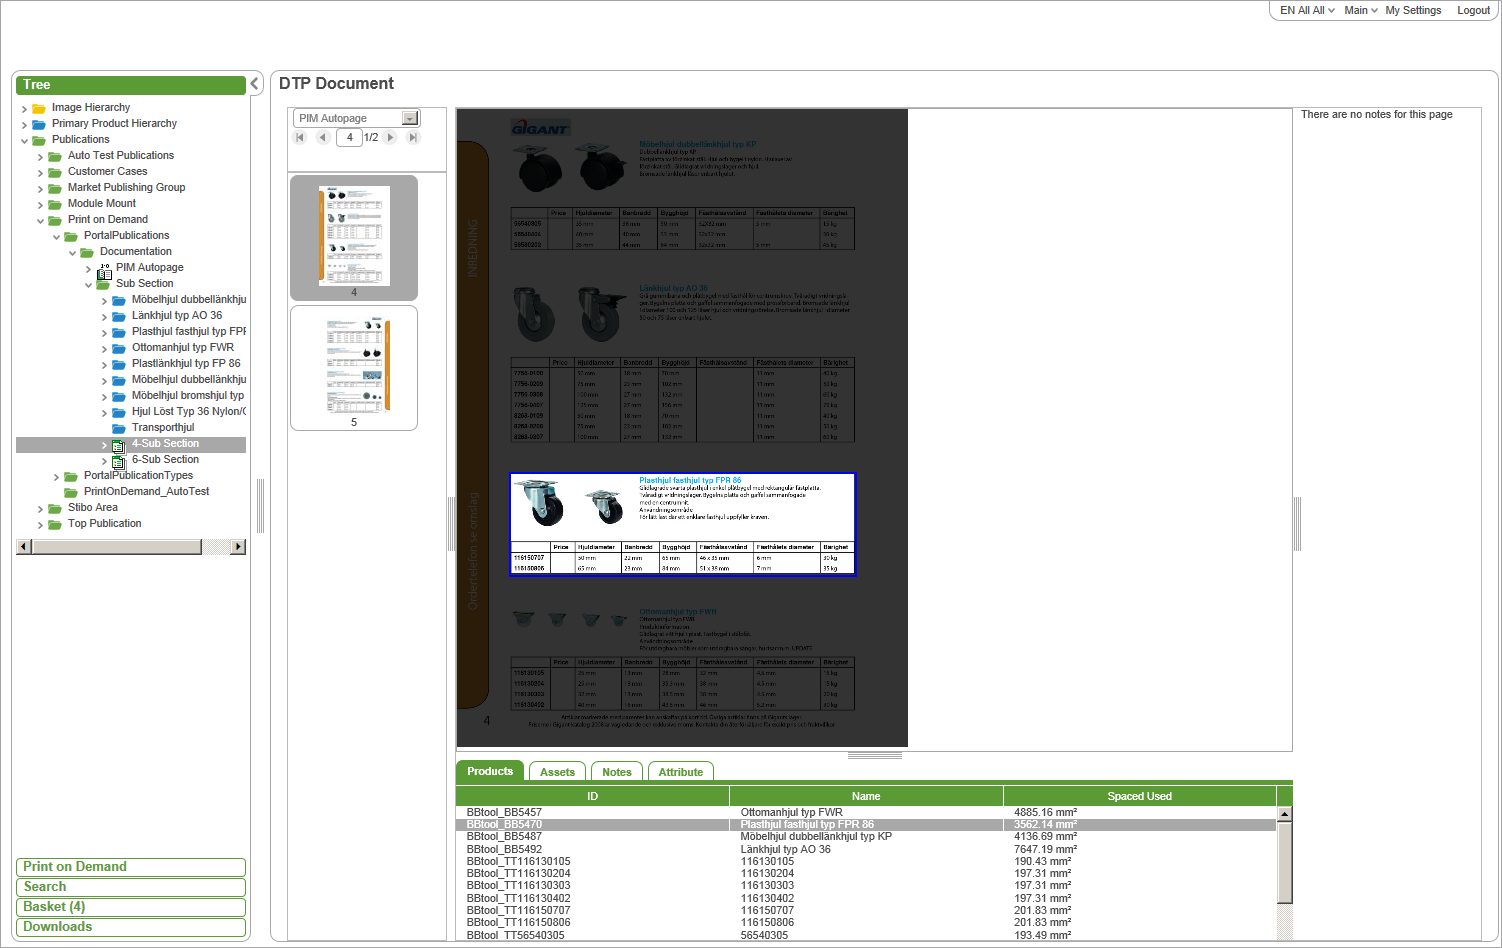Collapse the Tree panel with arrow icon
1502x948 pixels.
tap(255, 85)
